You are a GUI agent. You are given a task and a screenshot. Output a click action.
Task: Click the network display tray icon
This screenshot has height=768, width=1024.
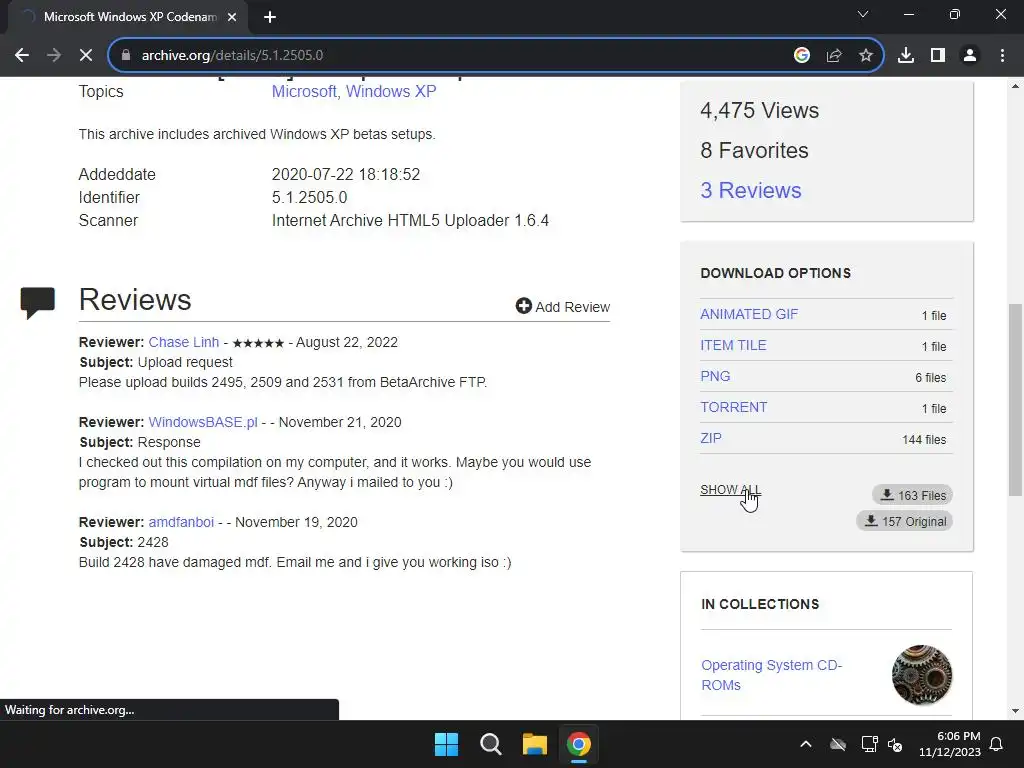coord(869,744)
